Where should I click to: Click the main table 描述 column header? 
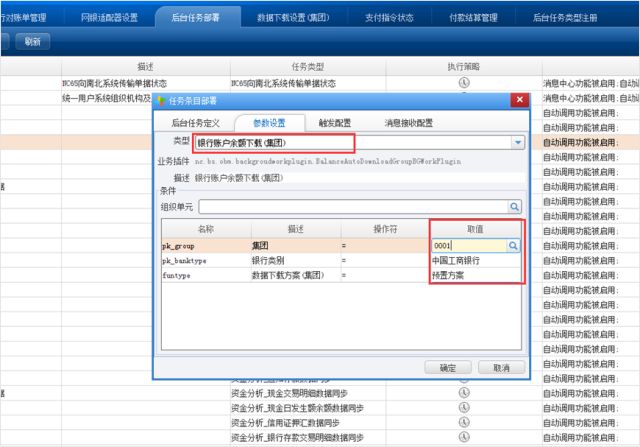pos(146,67)
